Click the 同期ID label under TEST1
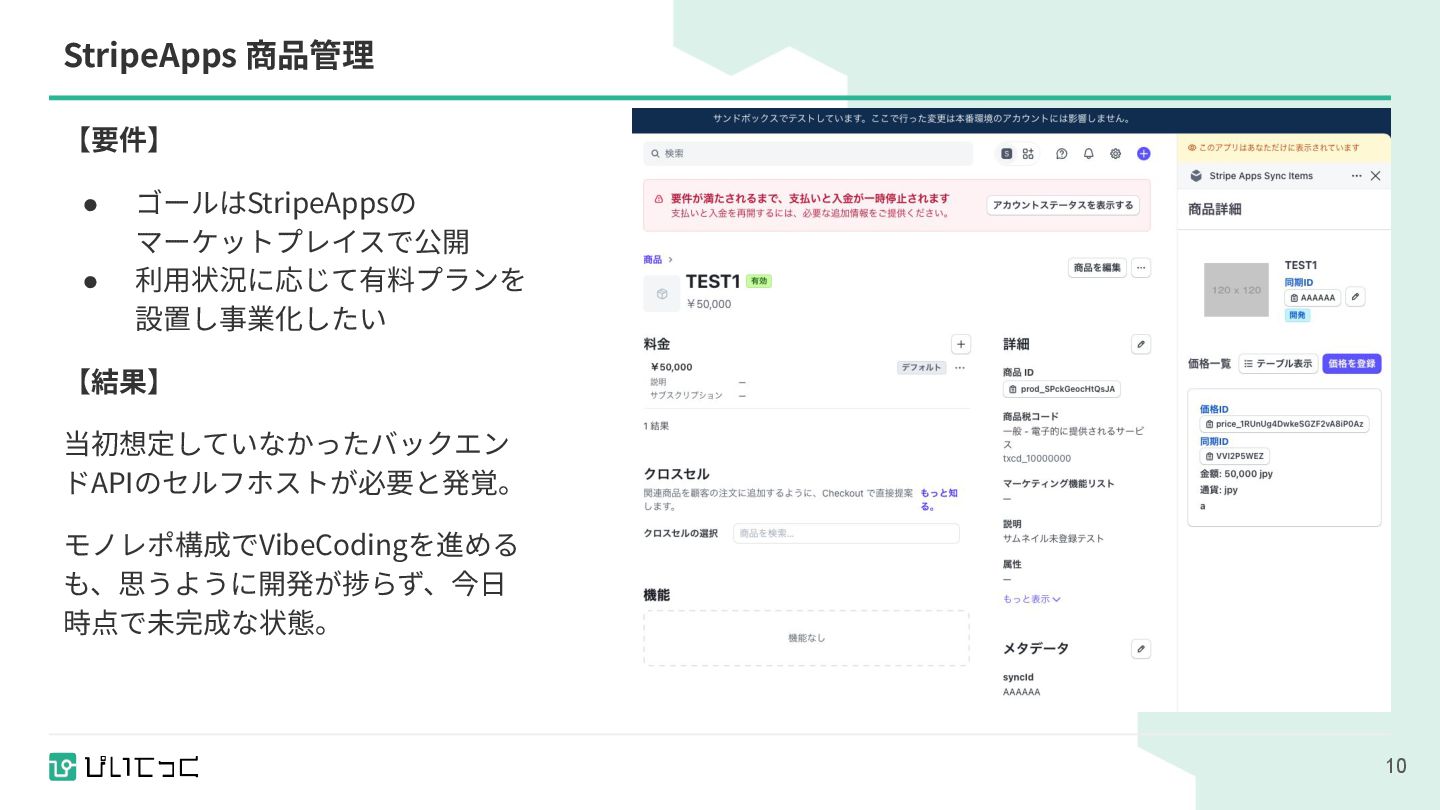The height and width of the screenshot is (810, 1440). pos(1299,282)
